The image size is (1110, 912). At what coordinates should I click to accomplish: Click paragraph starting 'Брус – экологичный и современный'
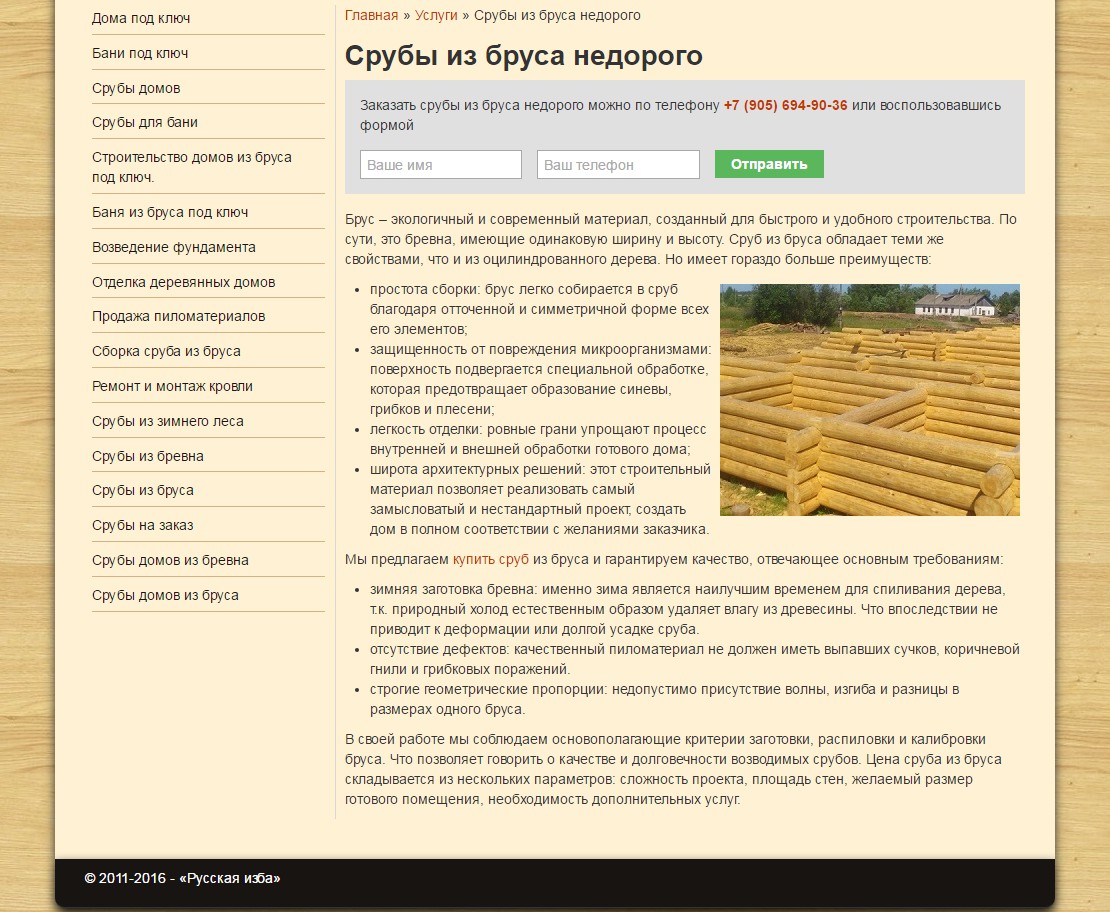click(x=680, y=239)
